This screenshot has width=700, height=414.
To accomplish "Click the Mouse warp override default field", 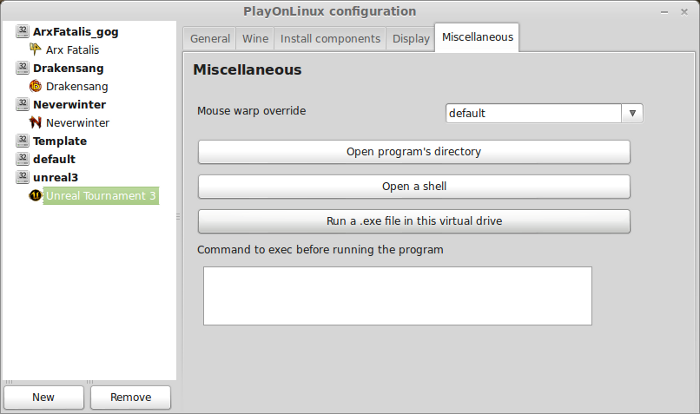I will click(533, 113).
